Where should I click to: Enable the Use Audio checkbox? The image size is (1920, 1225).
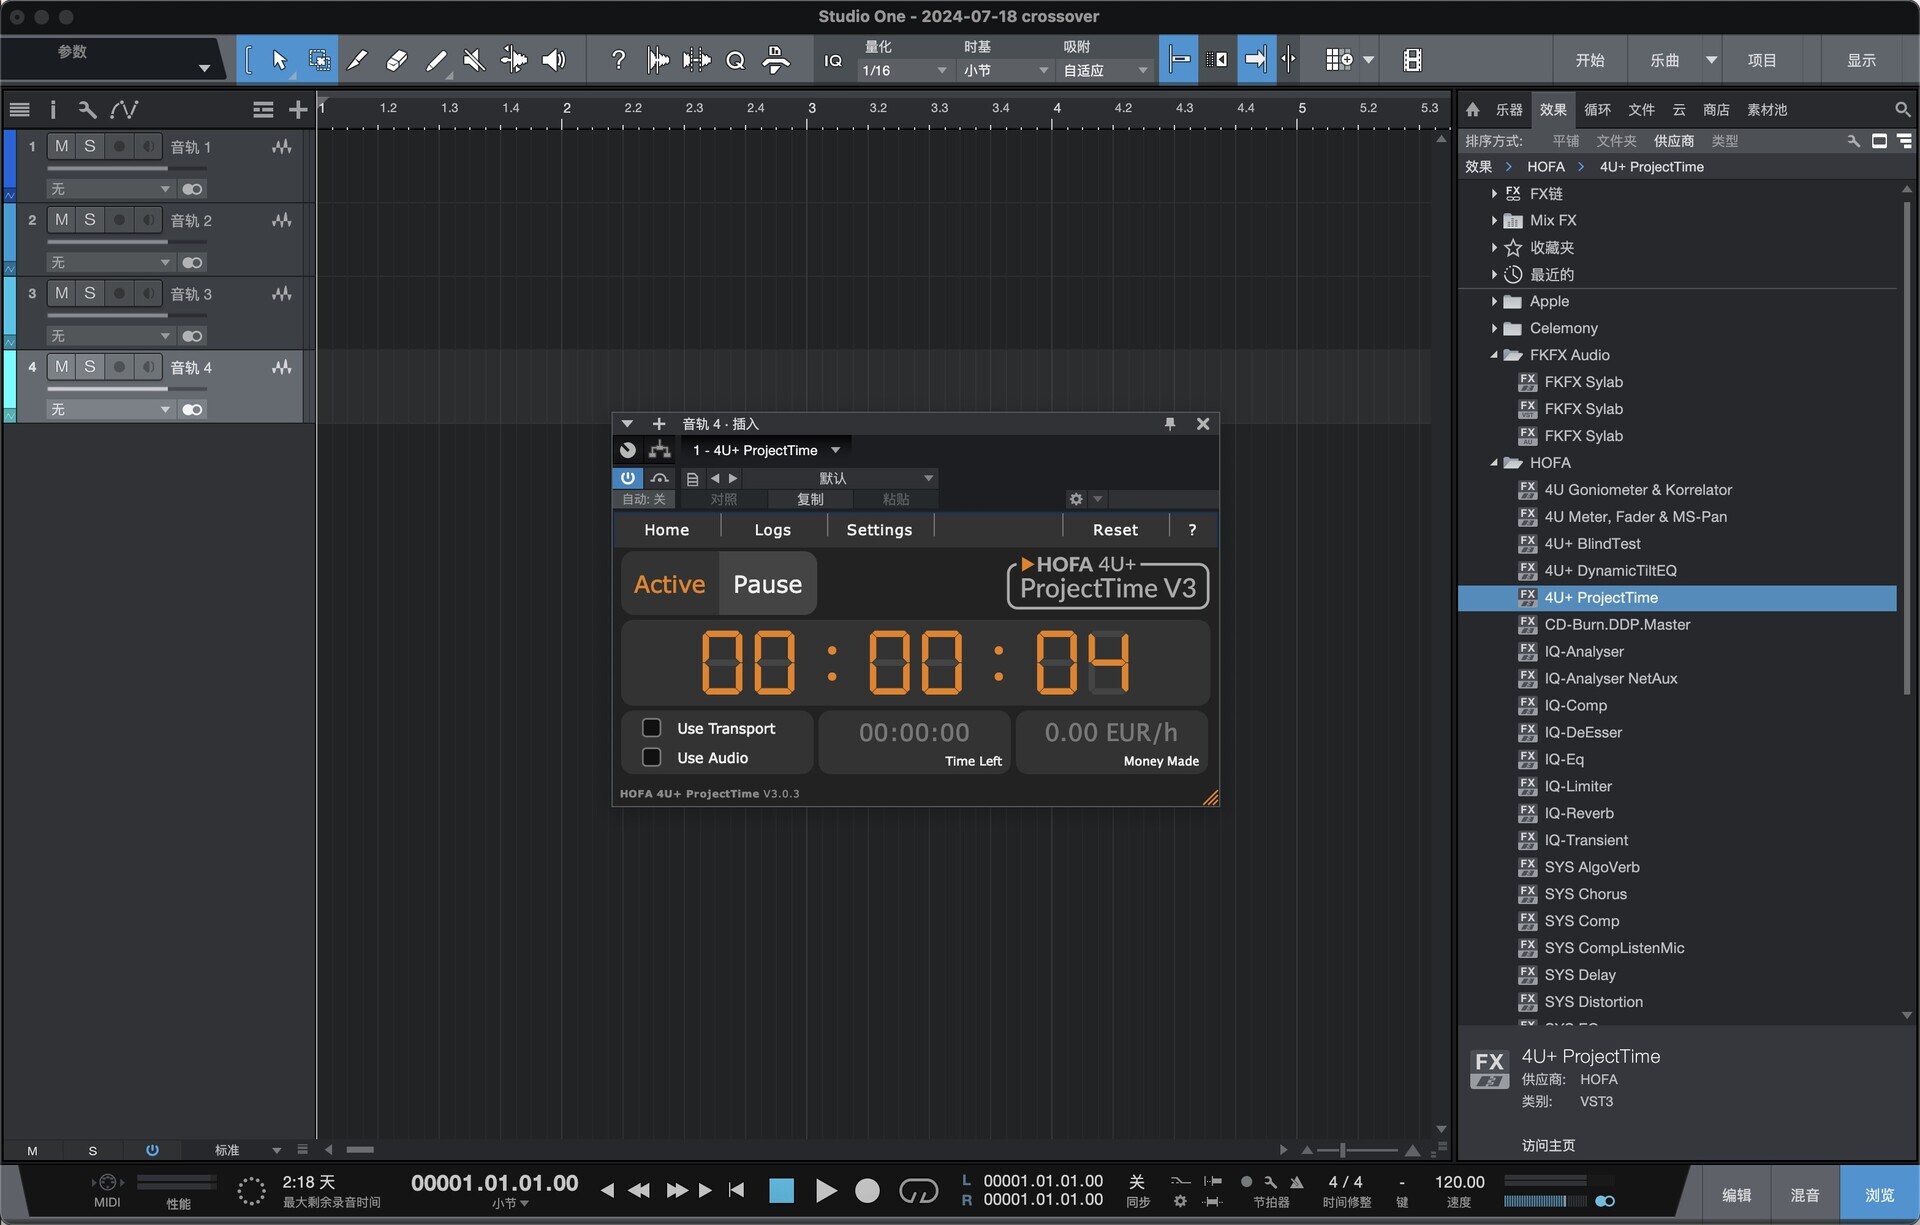651,757
